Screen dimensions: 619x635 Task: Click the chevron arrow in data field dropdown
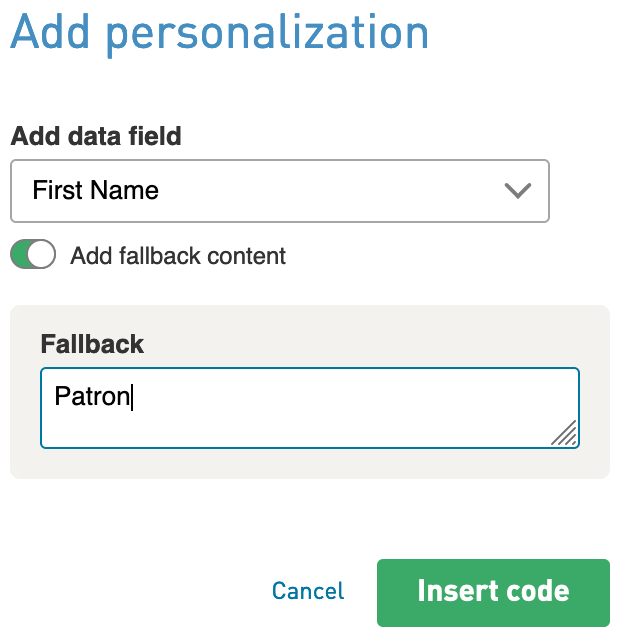517,191
